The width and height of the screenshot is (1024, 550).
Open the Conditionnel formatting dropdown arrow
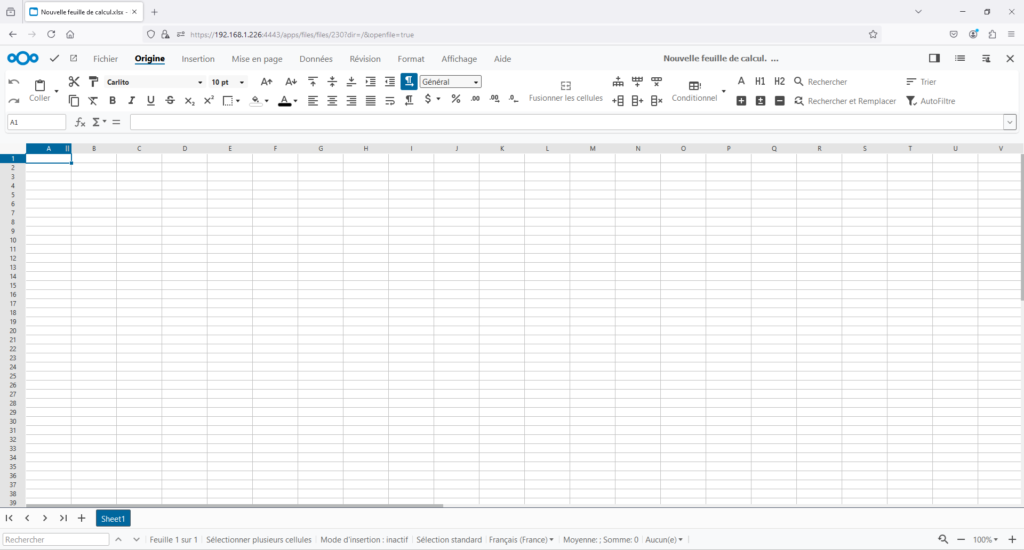724,91
